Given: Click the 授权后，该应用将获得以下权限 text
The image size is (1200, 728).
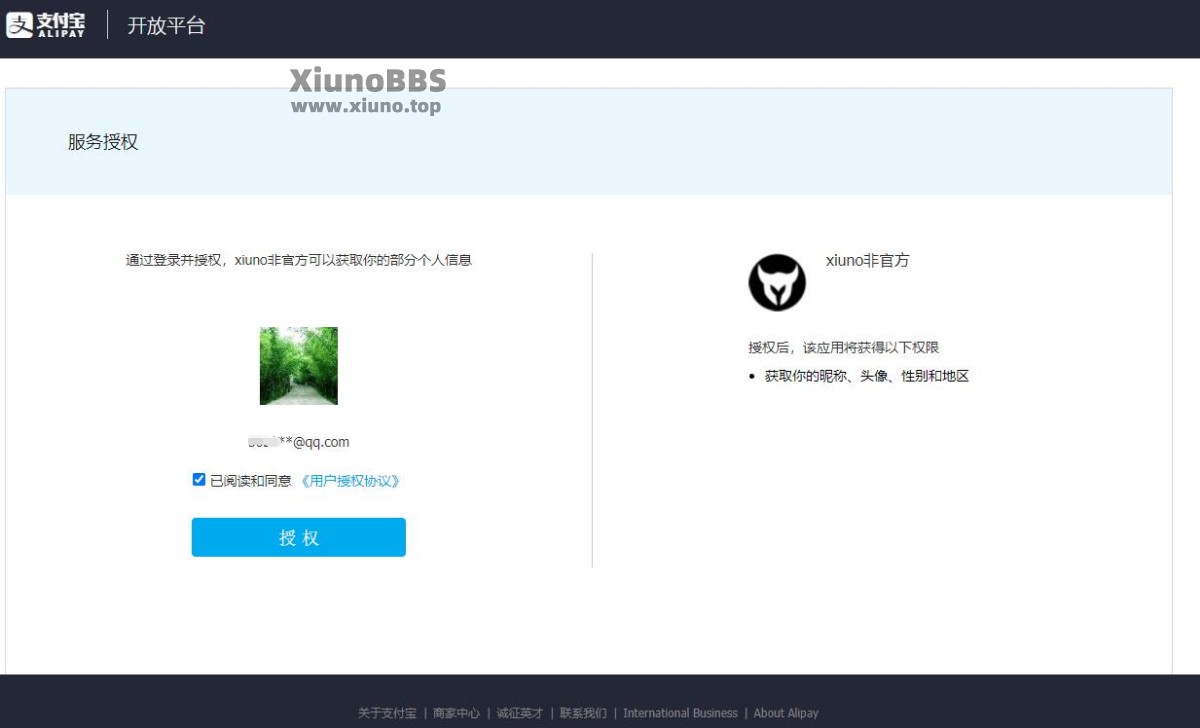Looking at the screenshot, I should pyautogui.click(x=844, y=348).
